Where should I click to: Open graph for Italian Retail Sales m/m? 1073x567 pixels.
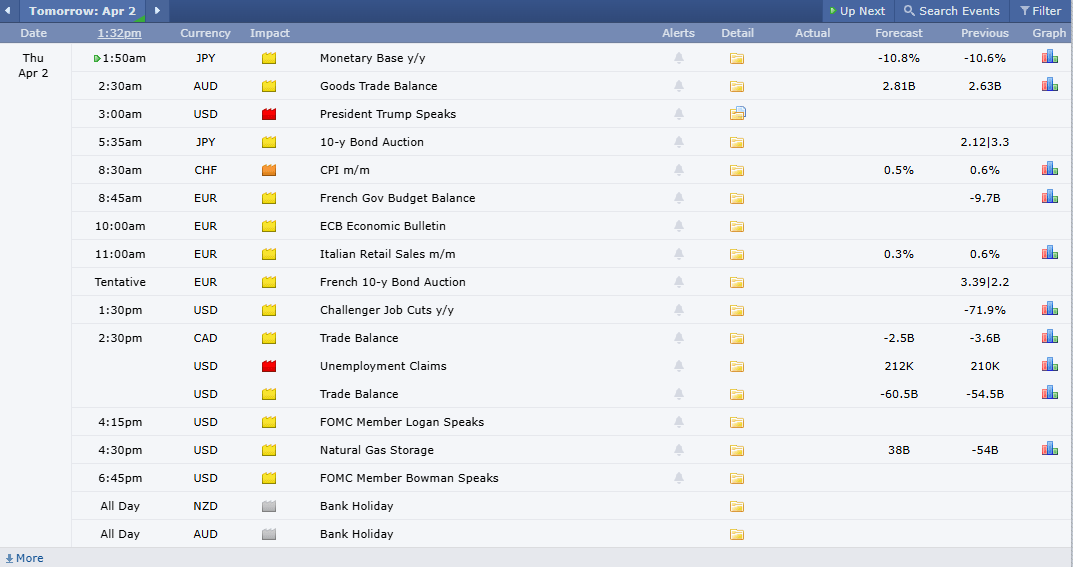[x=1050, y=254]
